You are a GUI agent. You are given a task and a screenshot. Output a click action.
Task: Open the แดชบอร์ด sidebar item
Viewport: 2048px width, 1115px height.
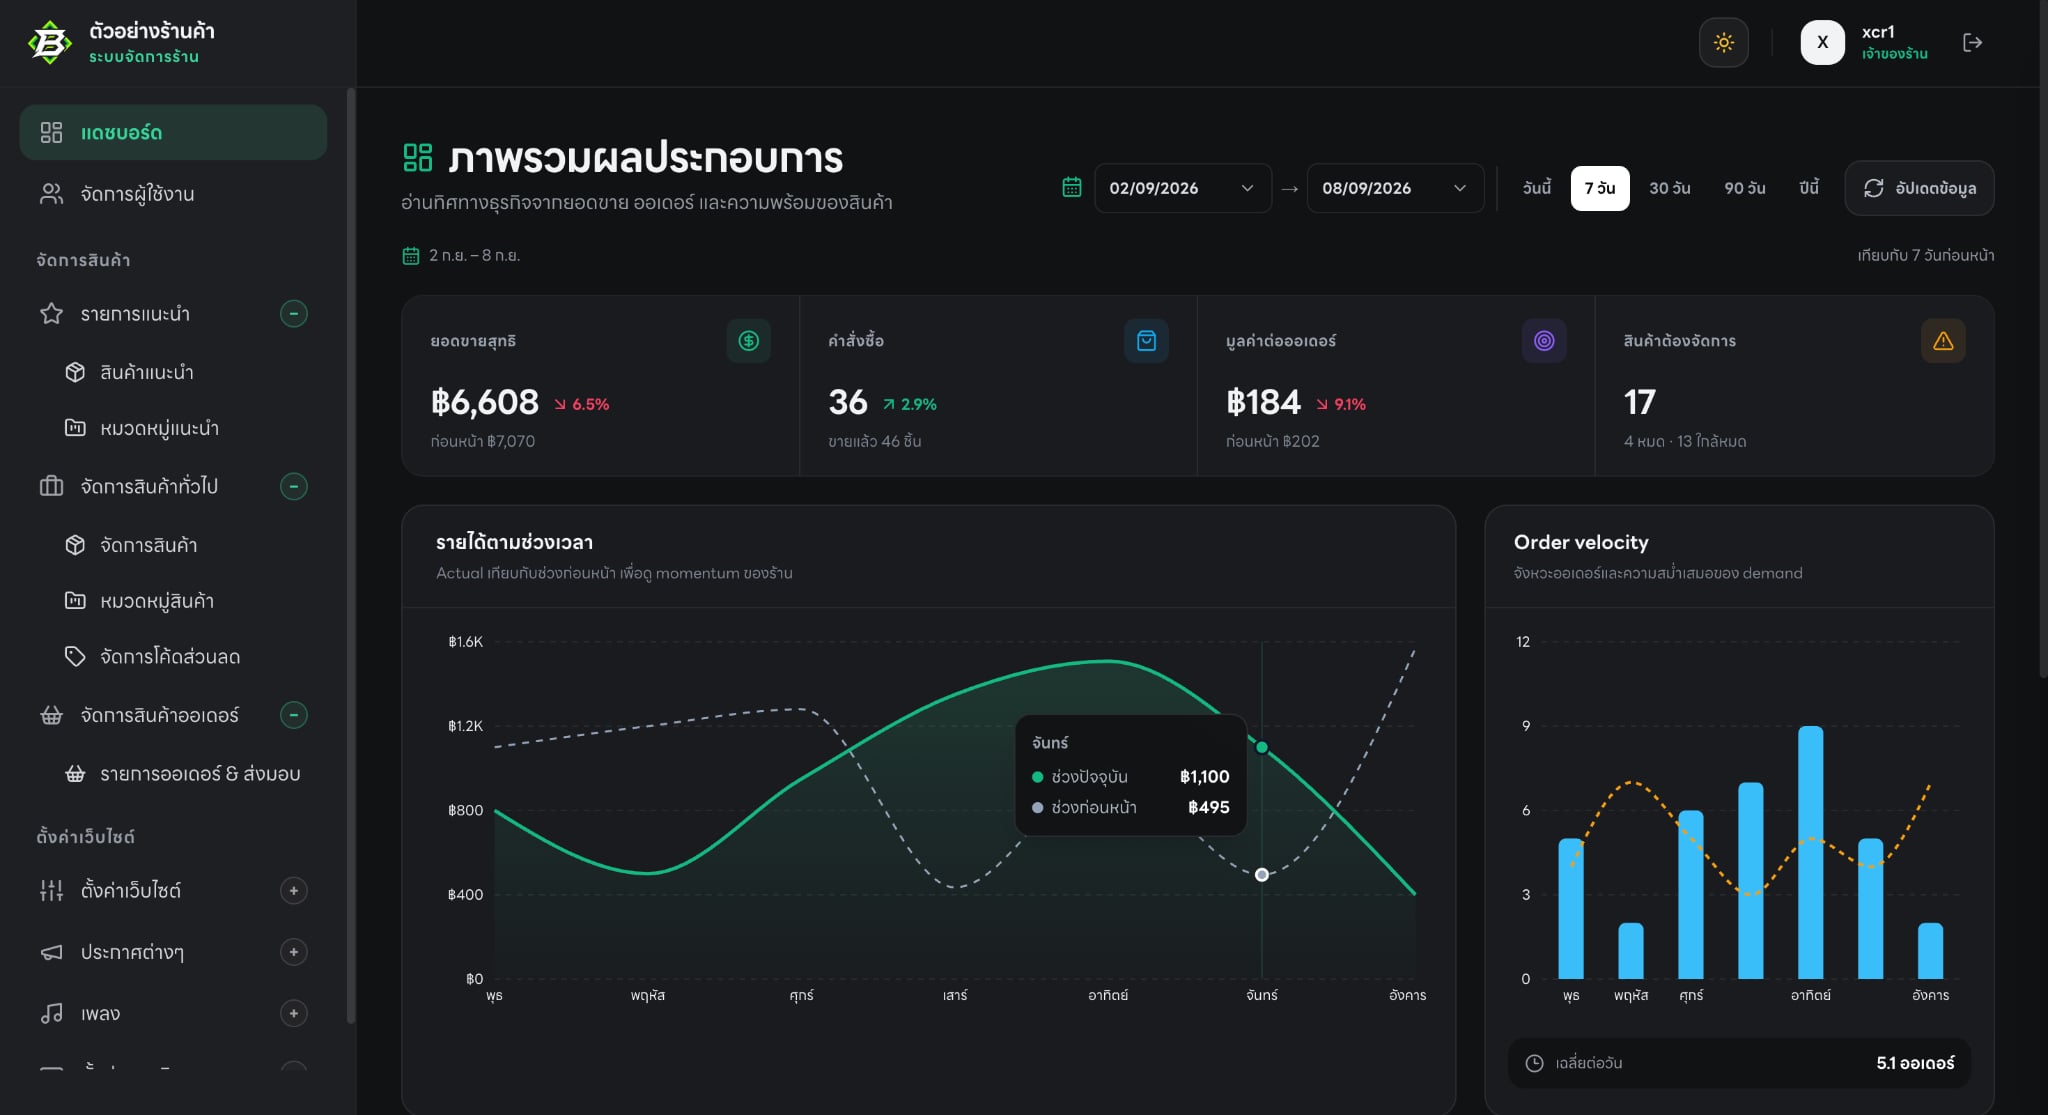click(173, 132)
